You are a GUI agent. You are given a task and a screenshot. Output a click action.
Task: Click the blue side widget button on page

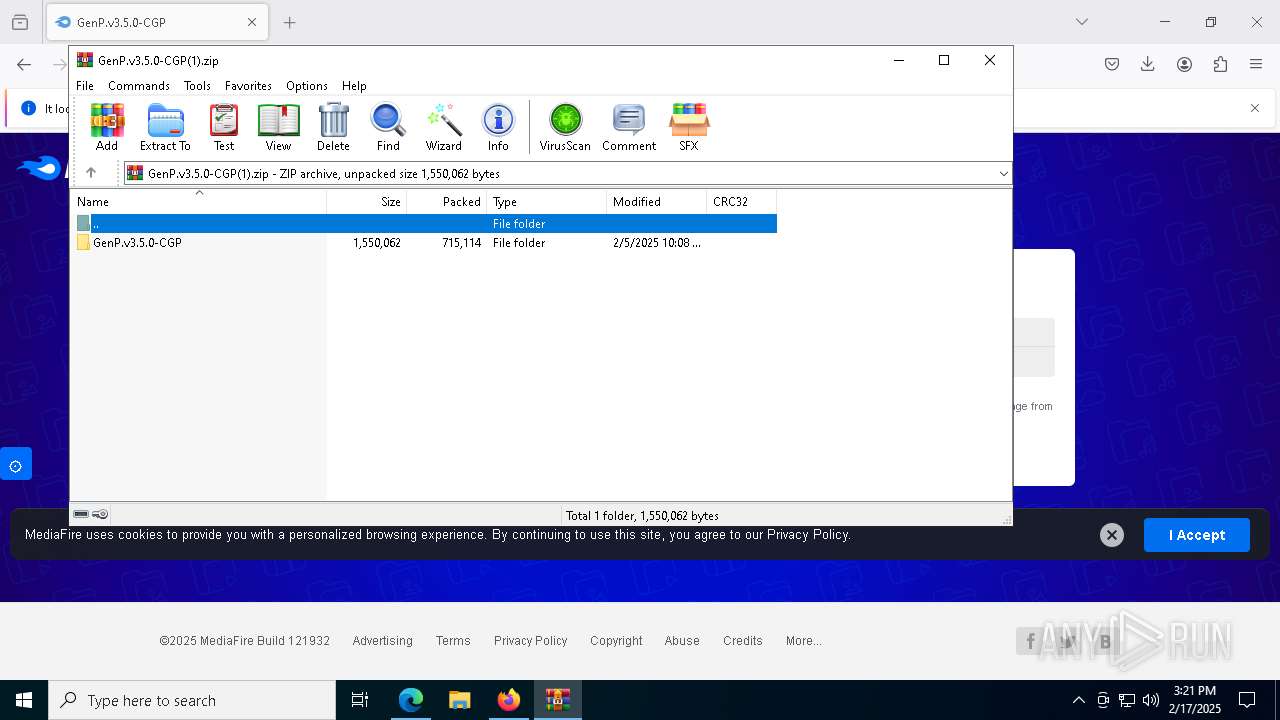(16, 465)
